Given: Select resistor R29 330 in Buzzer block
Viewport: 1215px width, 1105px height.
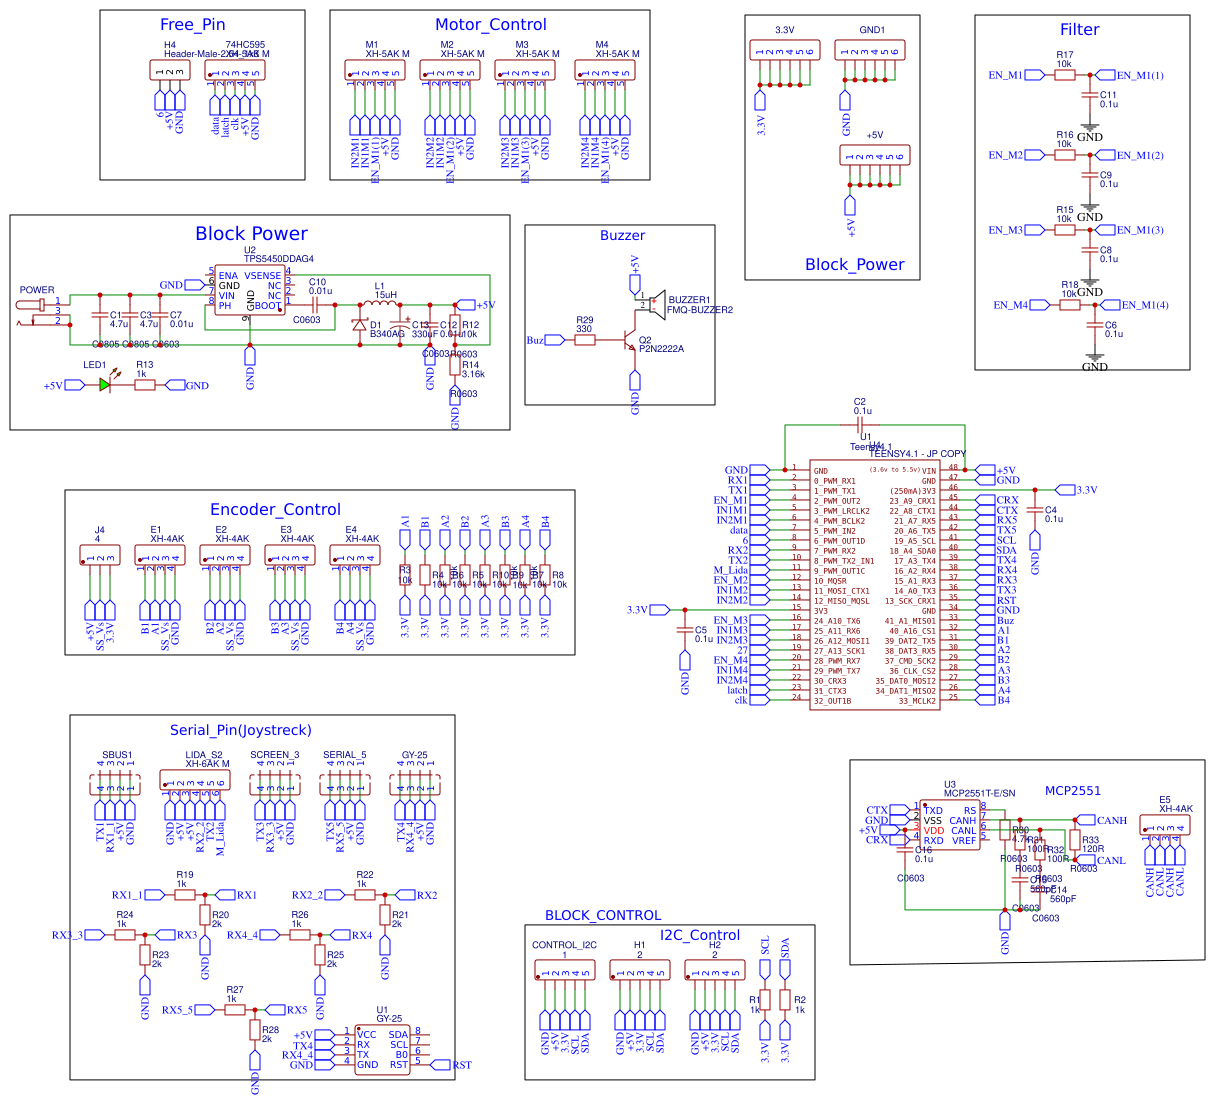Looking at the screenshot, I should tap(585, 340).
